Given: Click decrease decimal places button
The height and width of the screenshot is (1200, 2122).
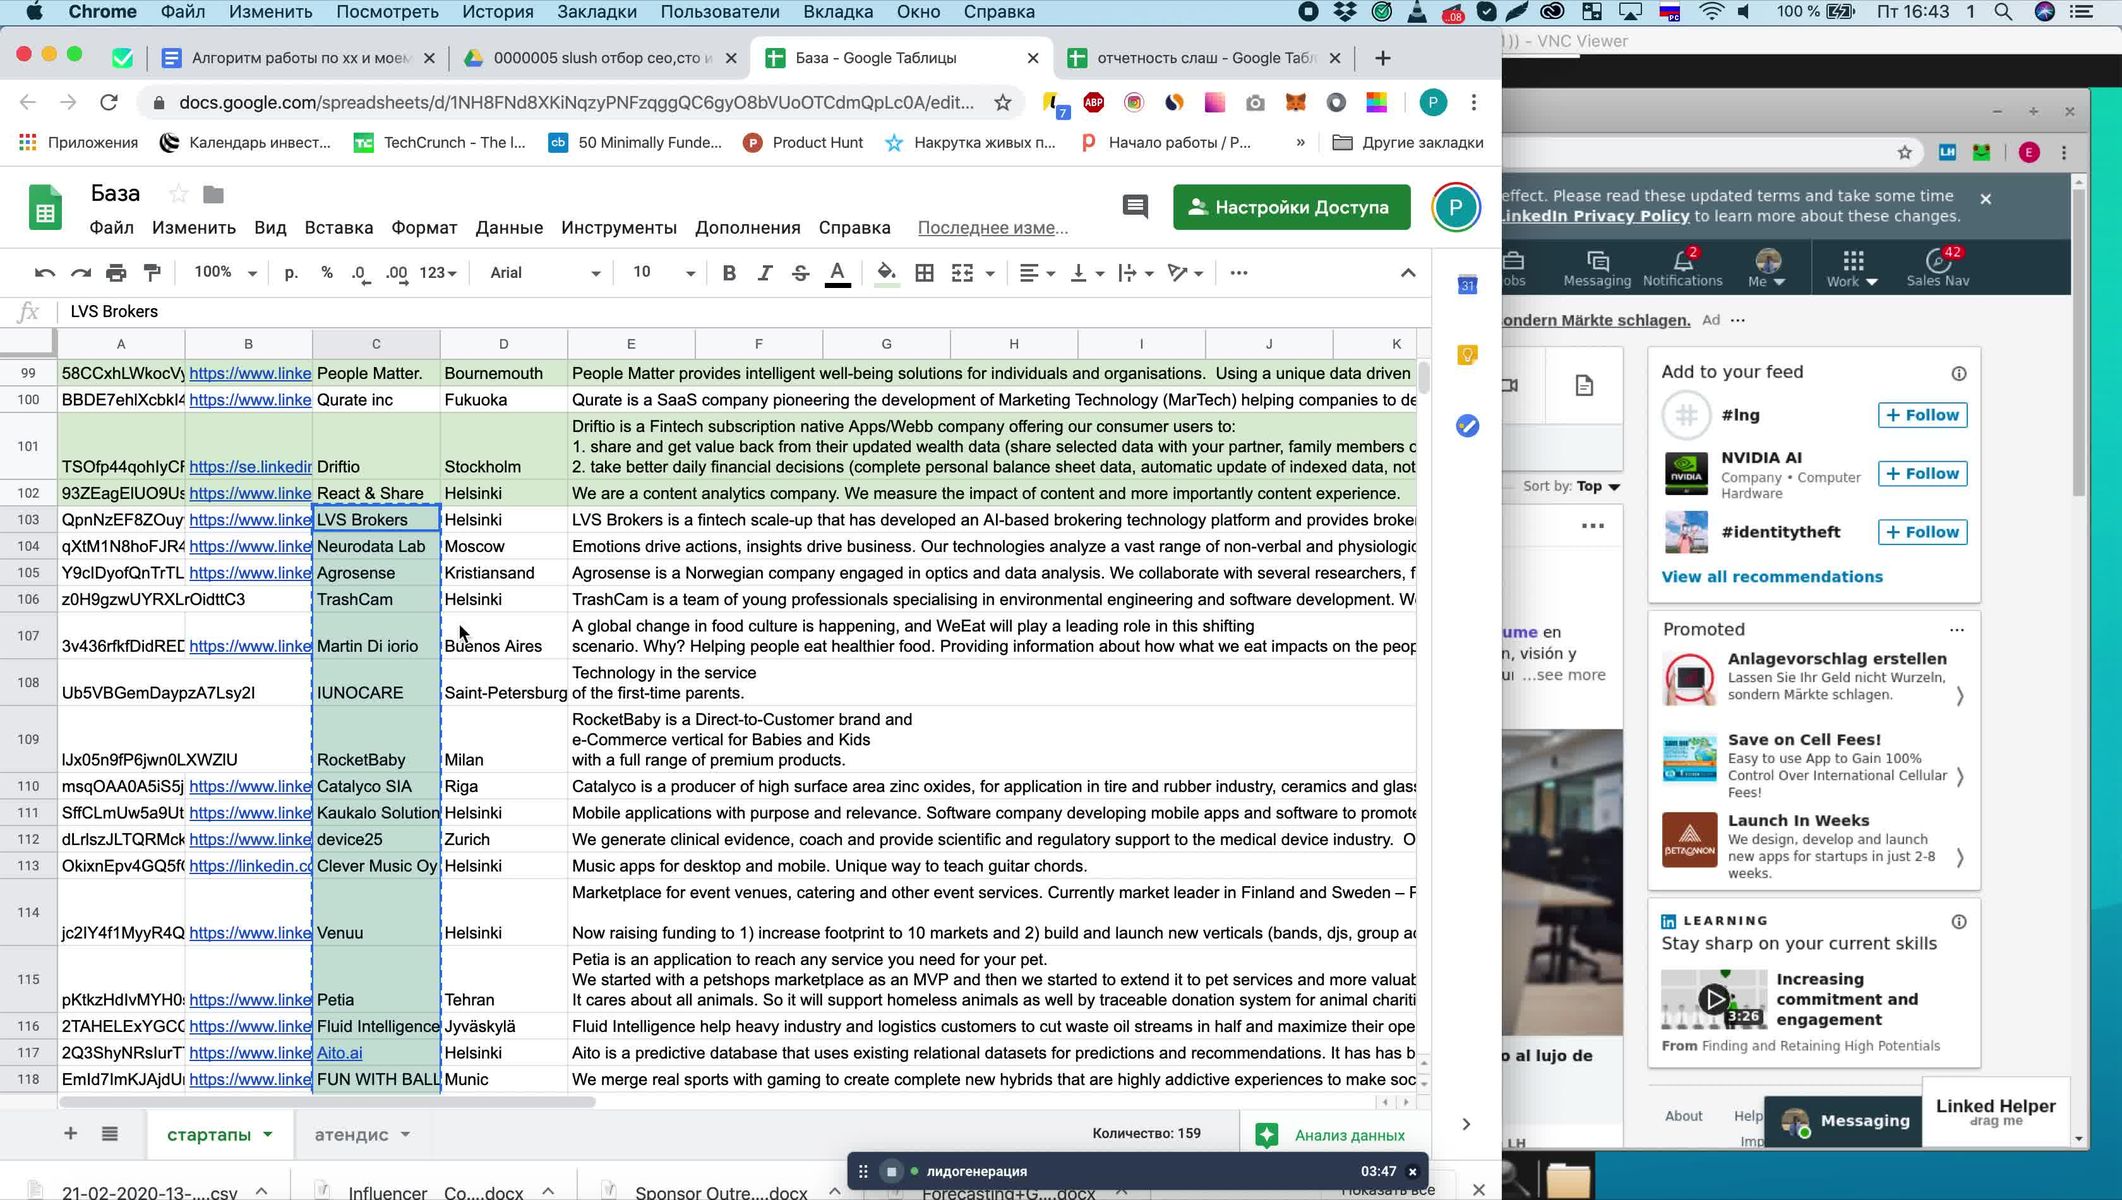Looking at the screenshot, I should [x=360, y=273].
